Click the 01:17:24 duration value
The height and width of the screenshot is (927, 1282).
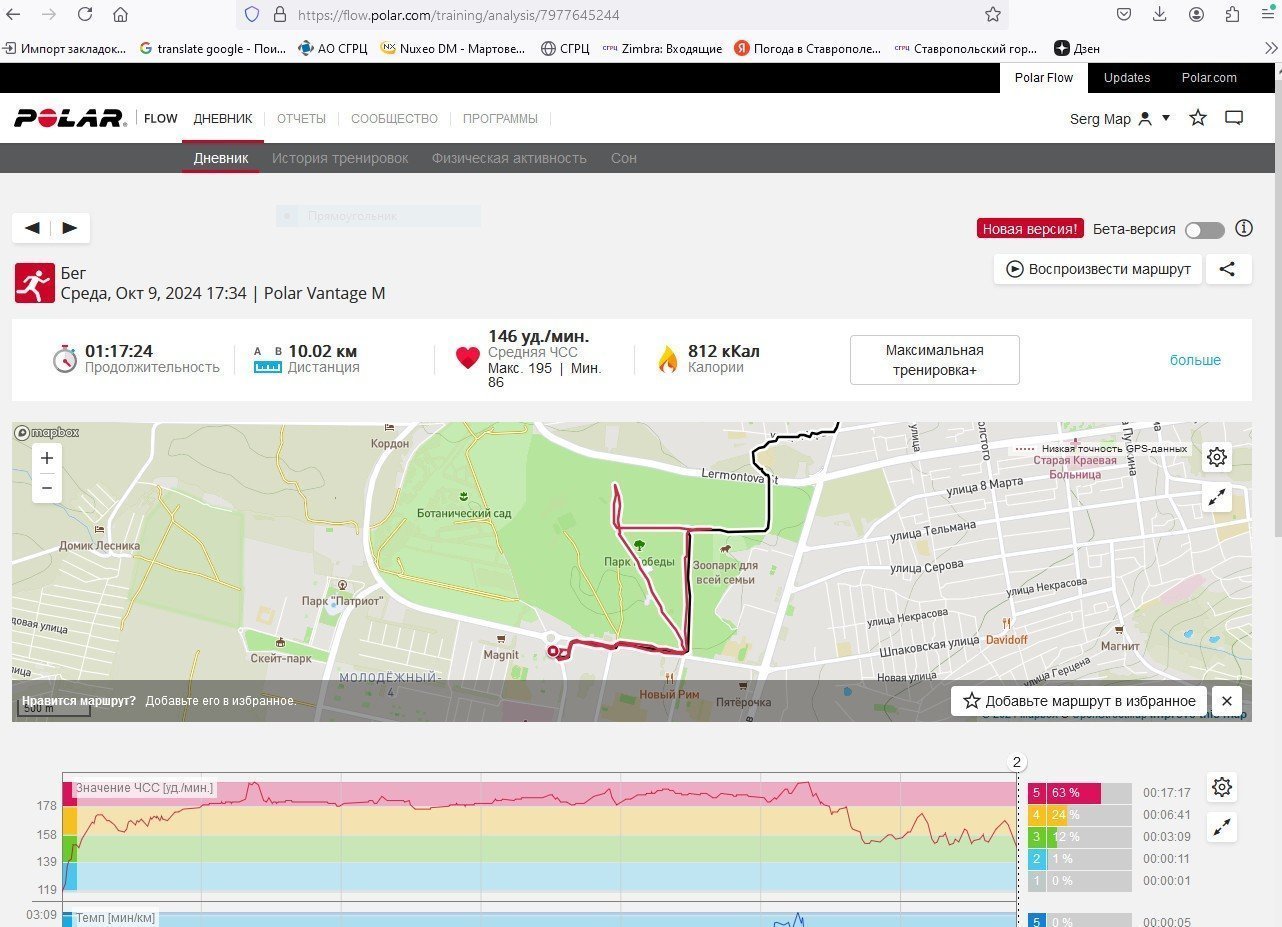[x=119, y=351]
